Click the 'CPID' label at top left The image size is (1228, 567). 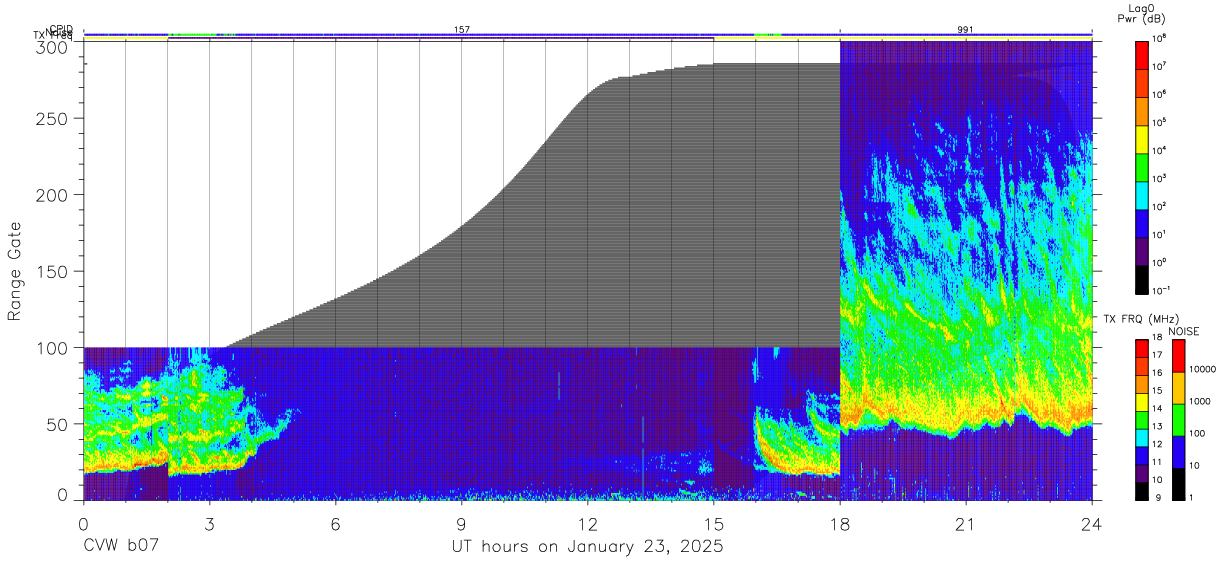60,30
